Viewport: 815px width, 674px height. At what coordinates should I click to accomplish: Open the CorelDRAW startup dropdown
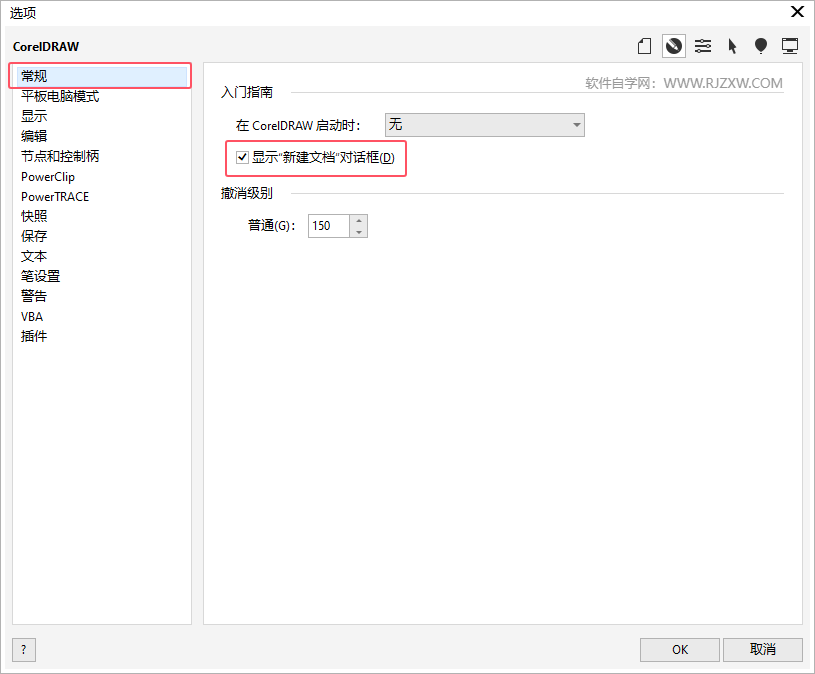[x=484, y=125]
